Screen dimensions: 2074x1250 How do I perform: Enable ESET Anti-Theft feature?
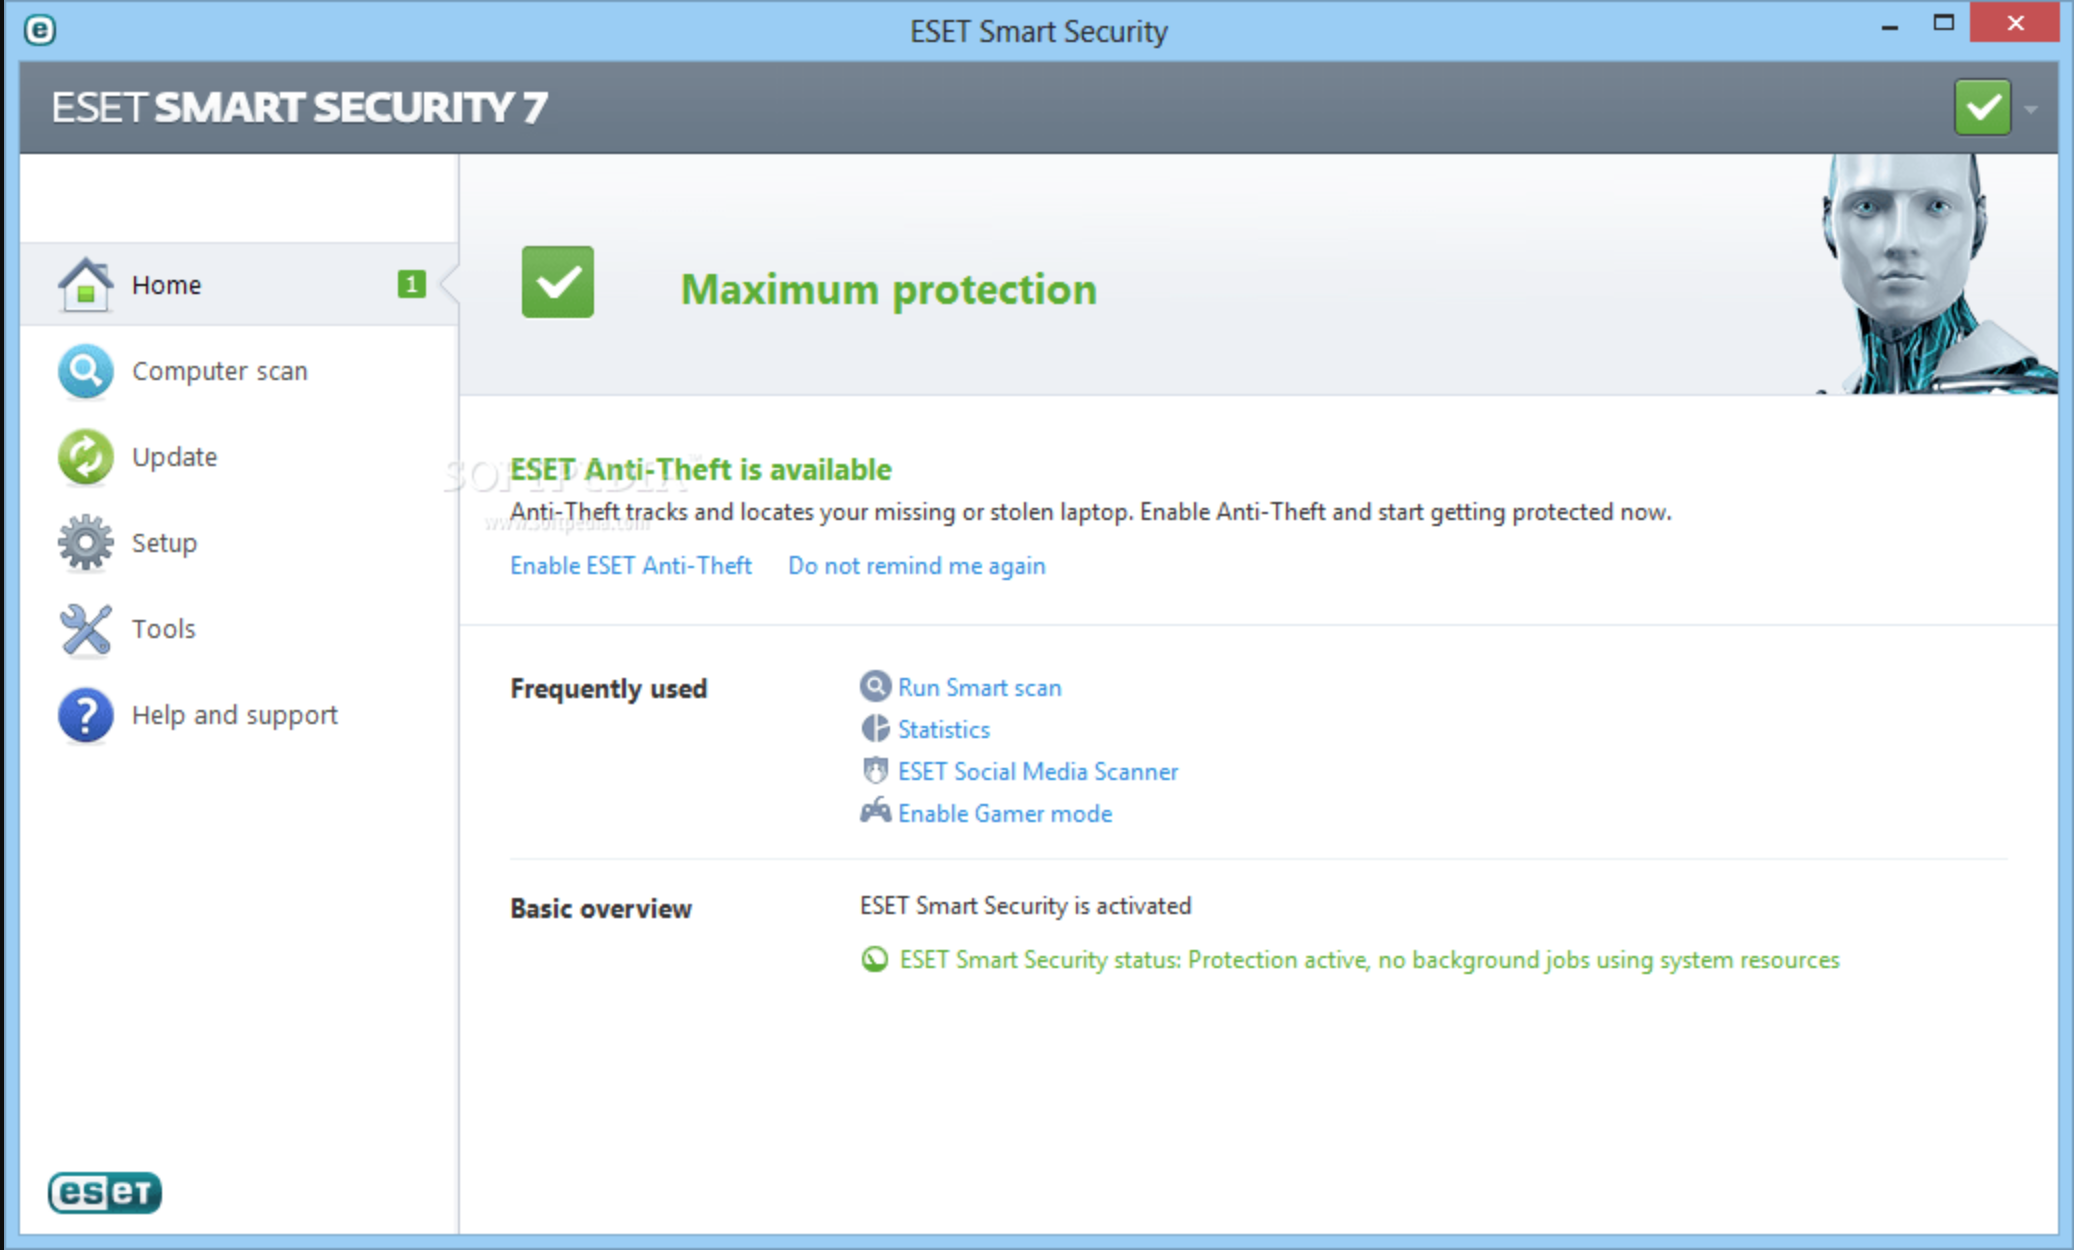pyautogui.click(x=630, y=566)
